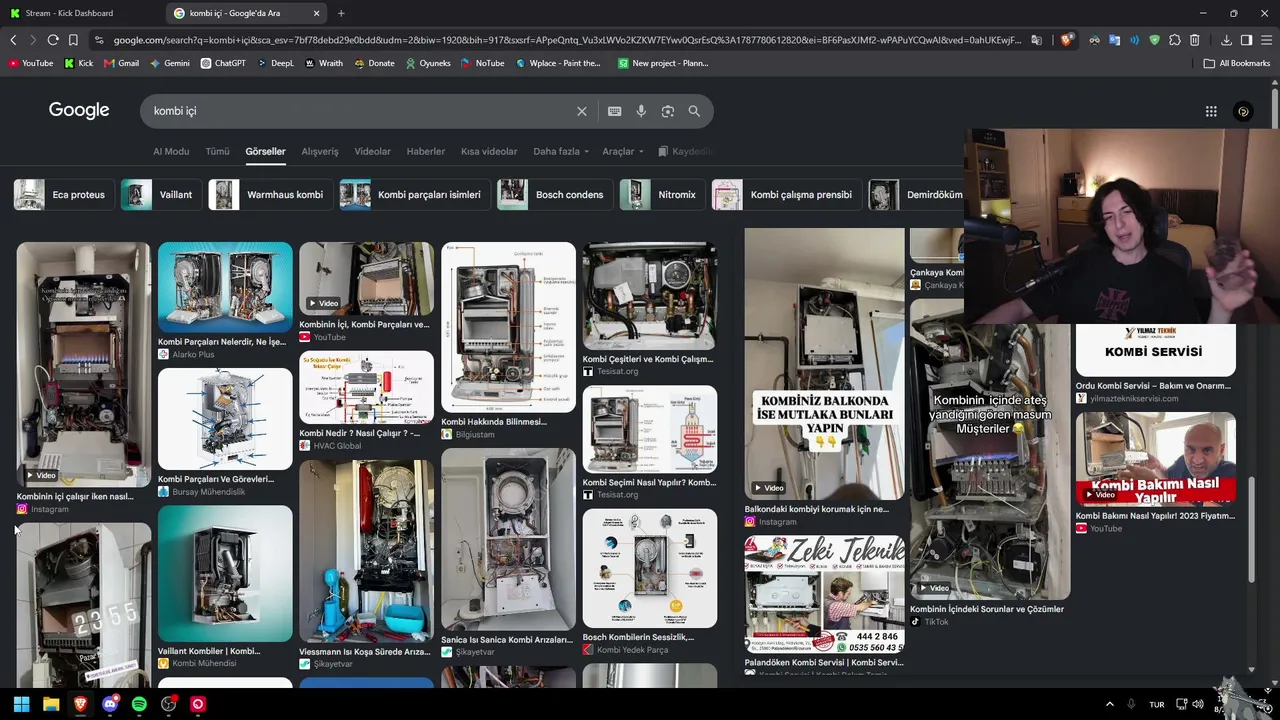Viewport: 1280px width, 720px height.
Task: Open the Google Translate extension icon
Action: (x=1114, y=40)
